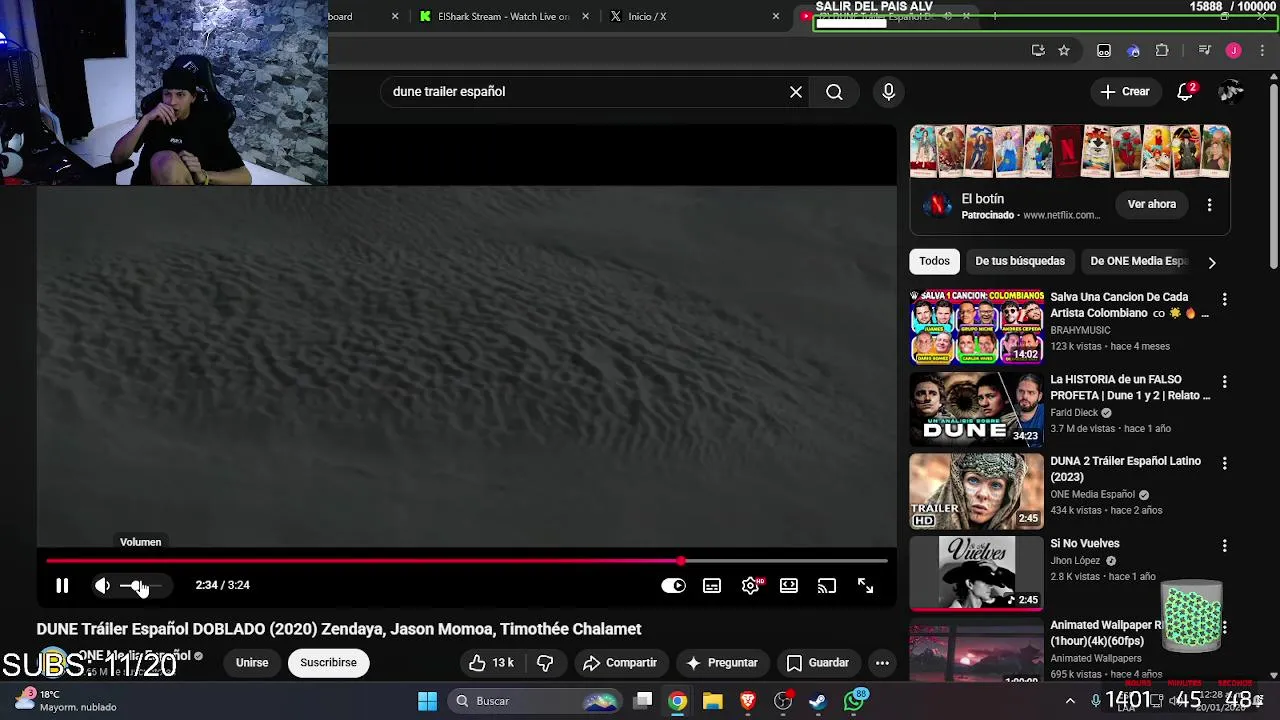Viewport: 1280px width, 720px height.
Task: Open the FALSO PROFETA Dune video thumbnail
Action: (976, 409)
